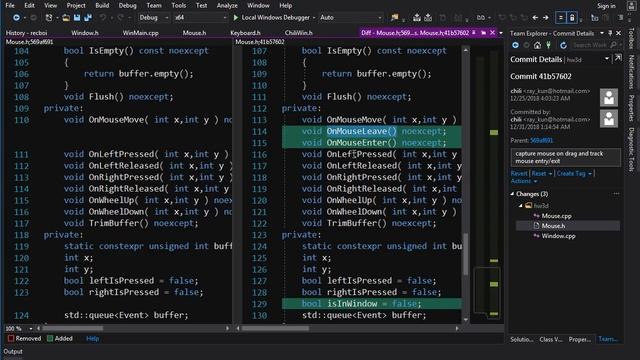Click the Manage Connections plug icon
The width and height of the screenshot is (640, 360).
549,45
